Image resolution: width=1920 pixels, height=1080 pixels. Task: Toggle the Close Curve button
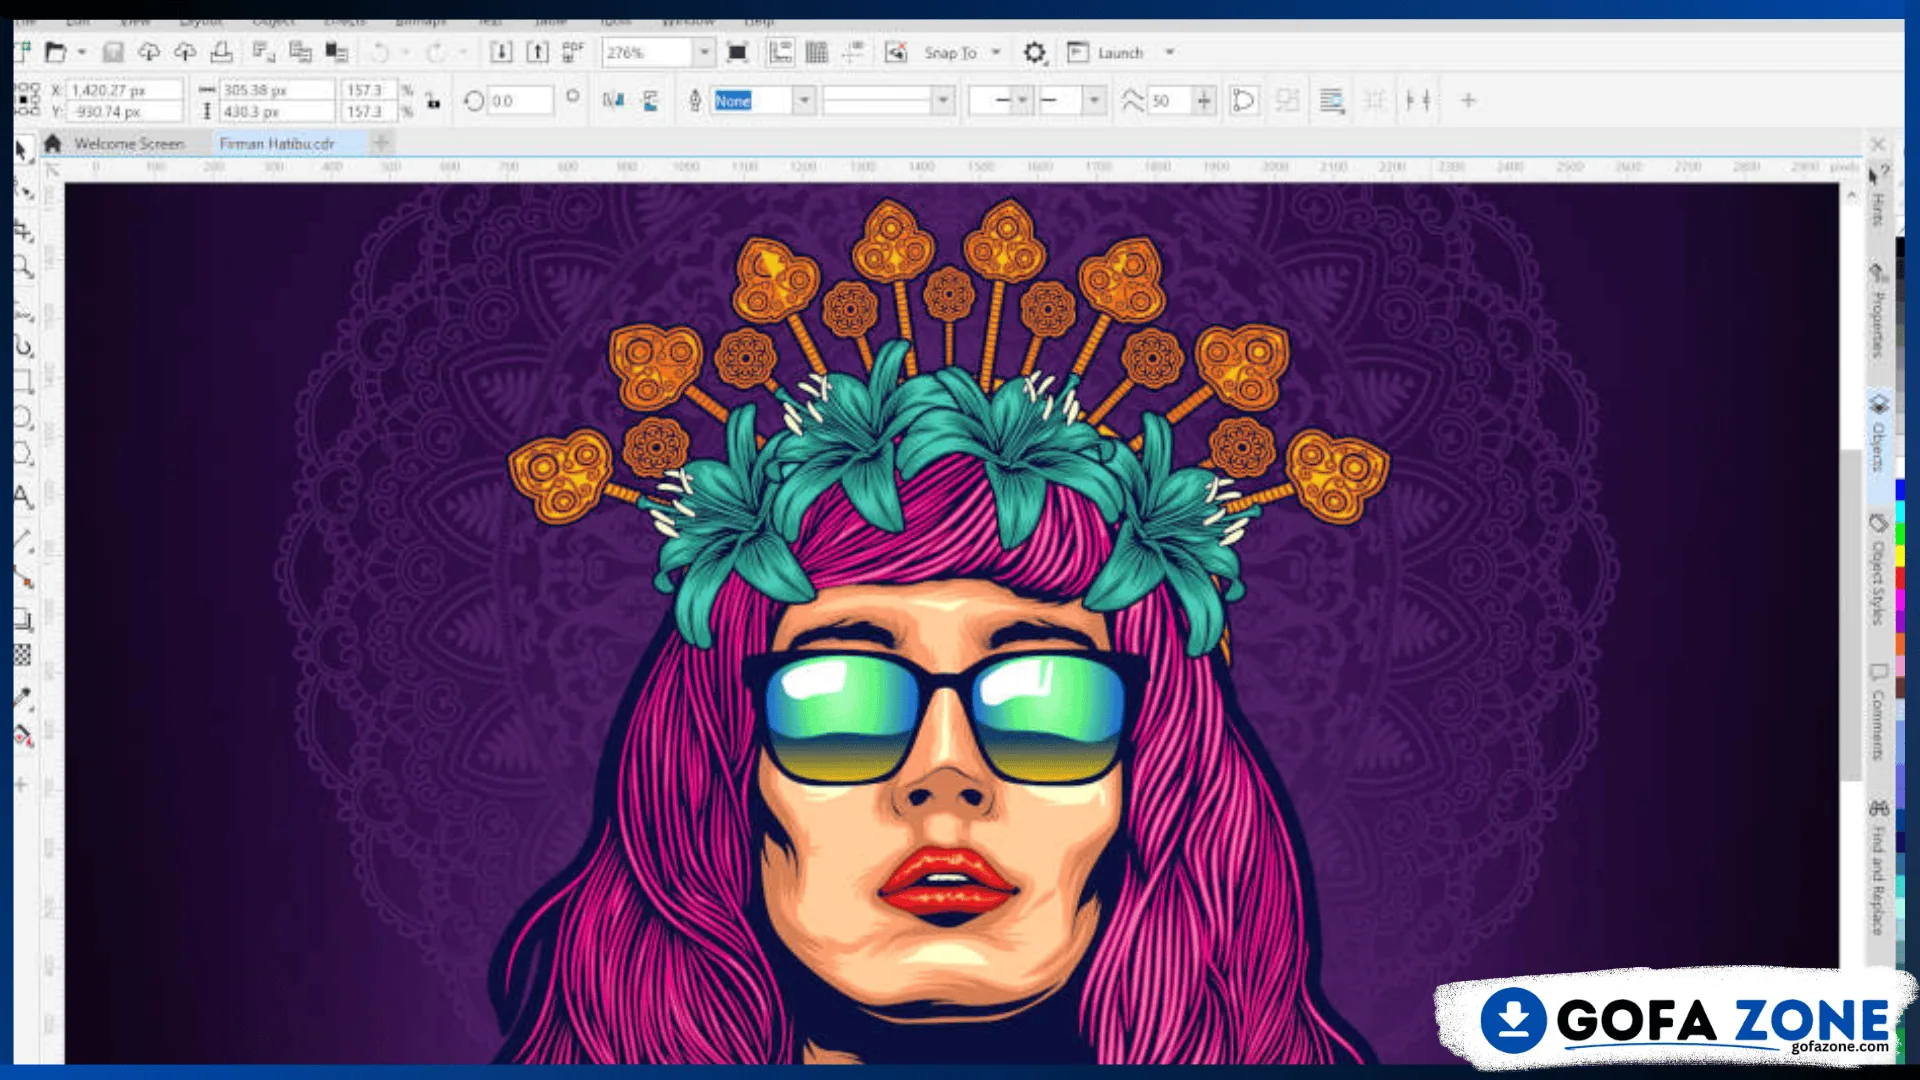(1243, 100)
